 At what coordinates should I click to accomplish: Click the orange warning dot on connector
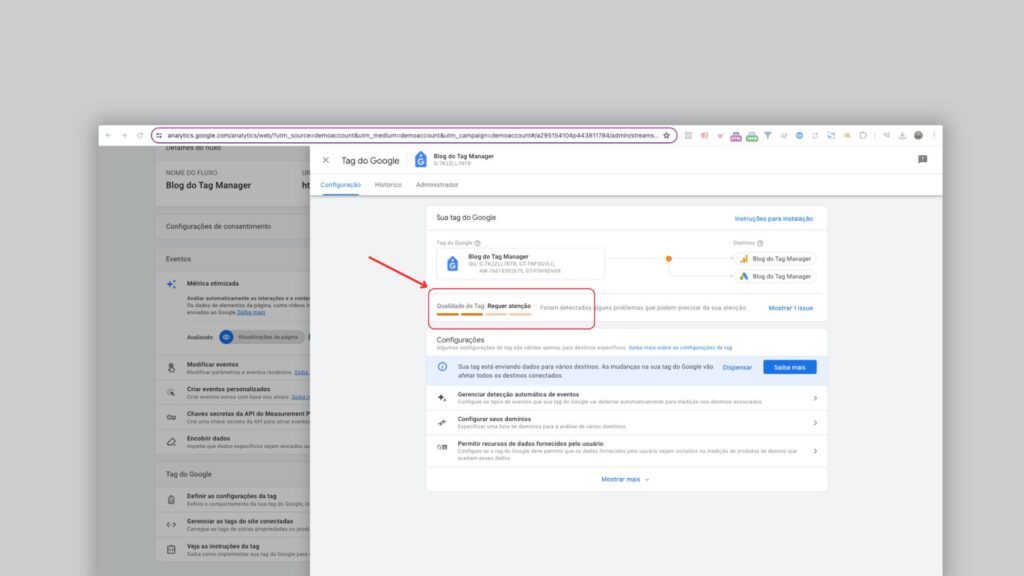(669, 259)
